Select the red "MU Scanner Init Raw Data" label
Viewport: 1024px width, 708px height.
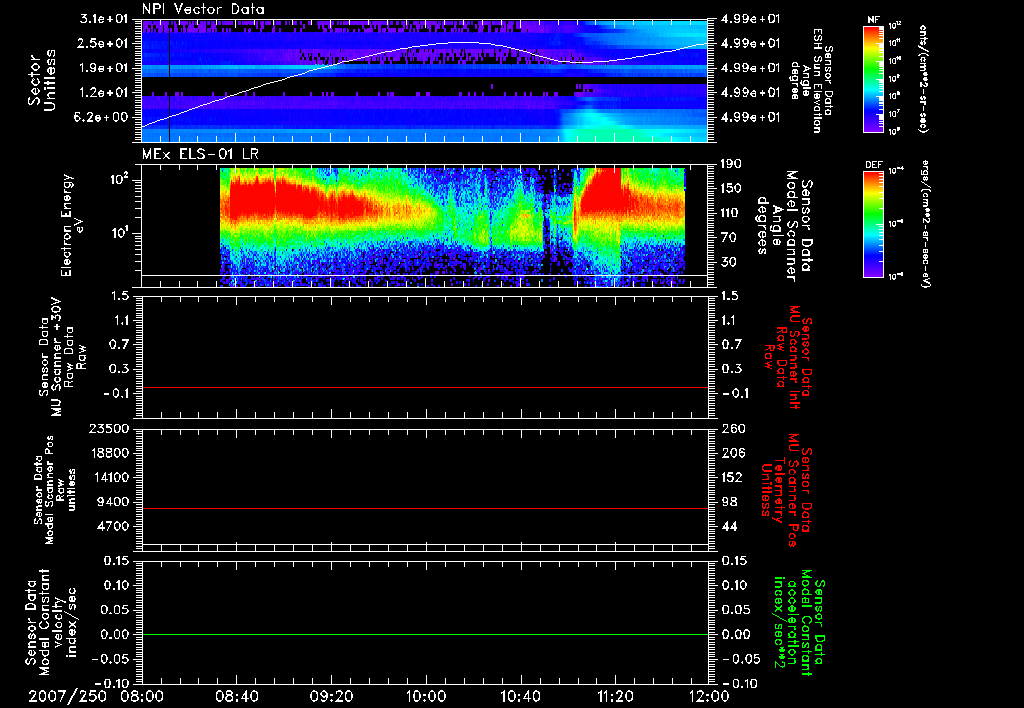point(788,357)
